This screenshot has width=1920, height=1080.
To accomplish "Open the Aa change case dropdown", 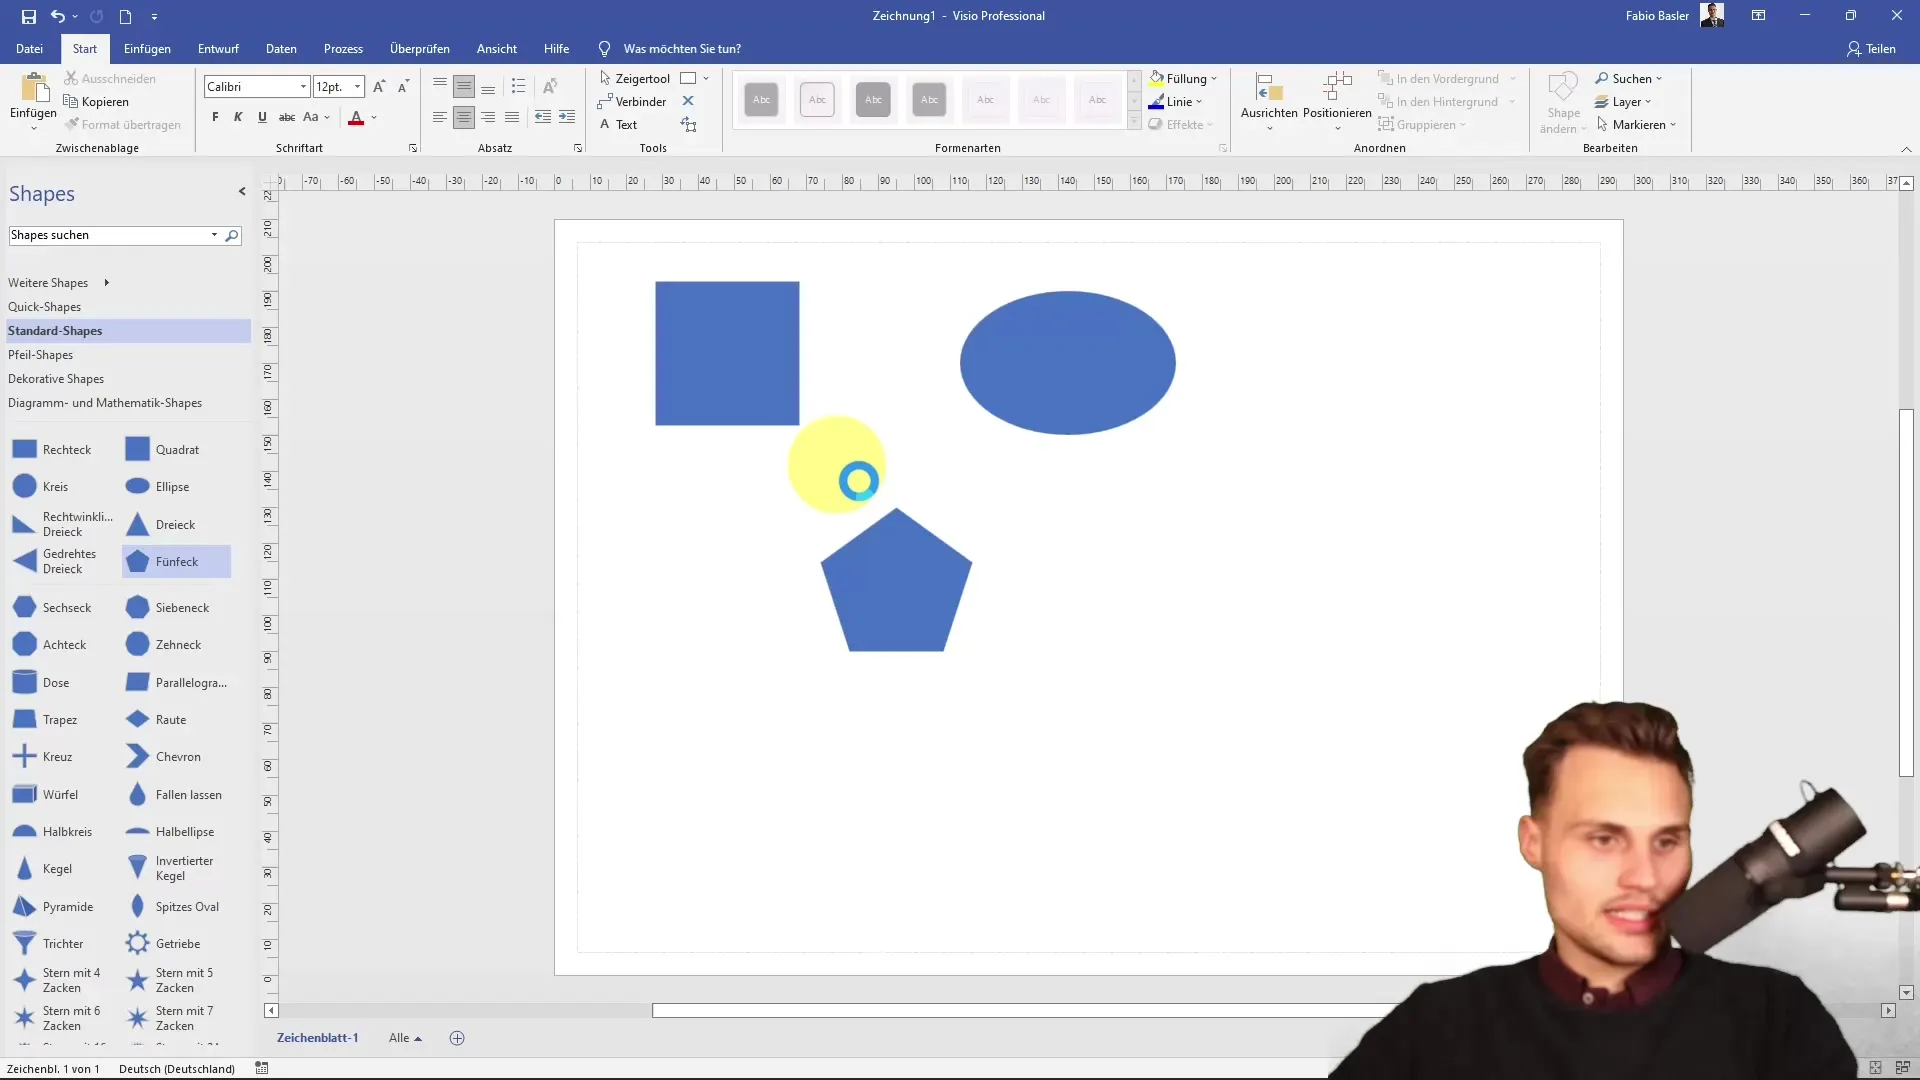I will (x=316, y=117).
